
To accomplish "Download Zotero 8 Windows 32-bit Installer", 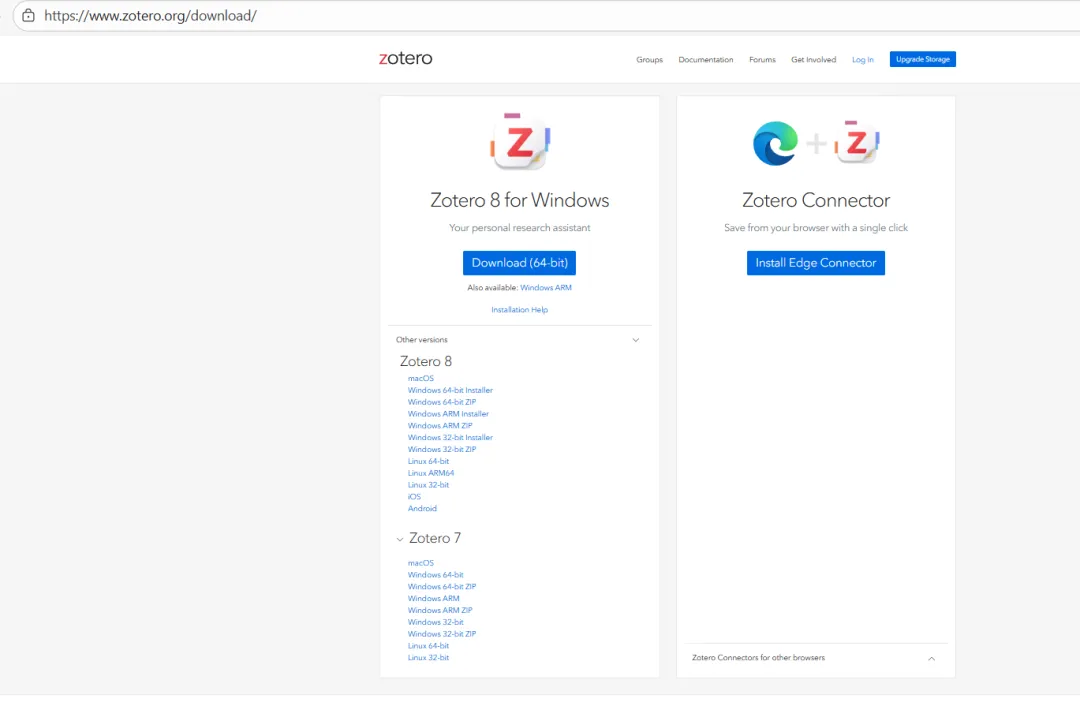I will (x=450, y=437).
